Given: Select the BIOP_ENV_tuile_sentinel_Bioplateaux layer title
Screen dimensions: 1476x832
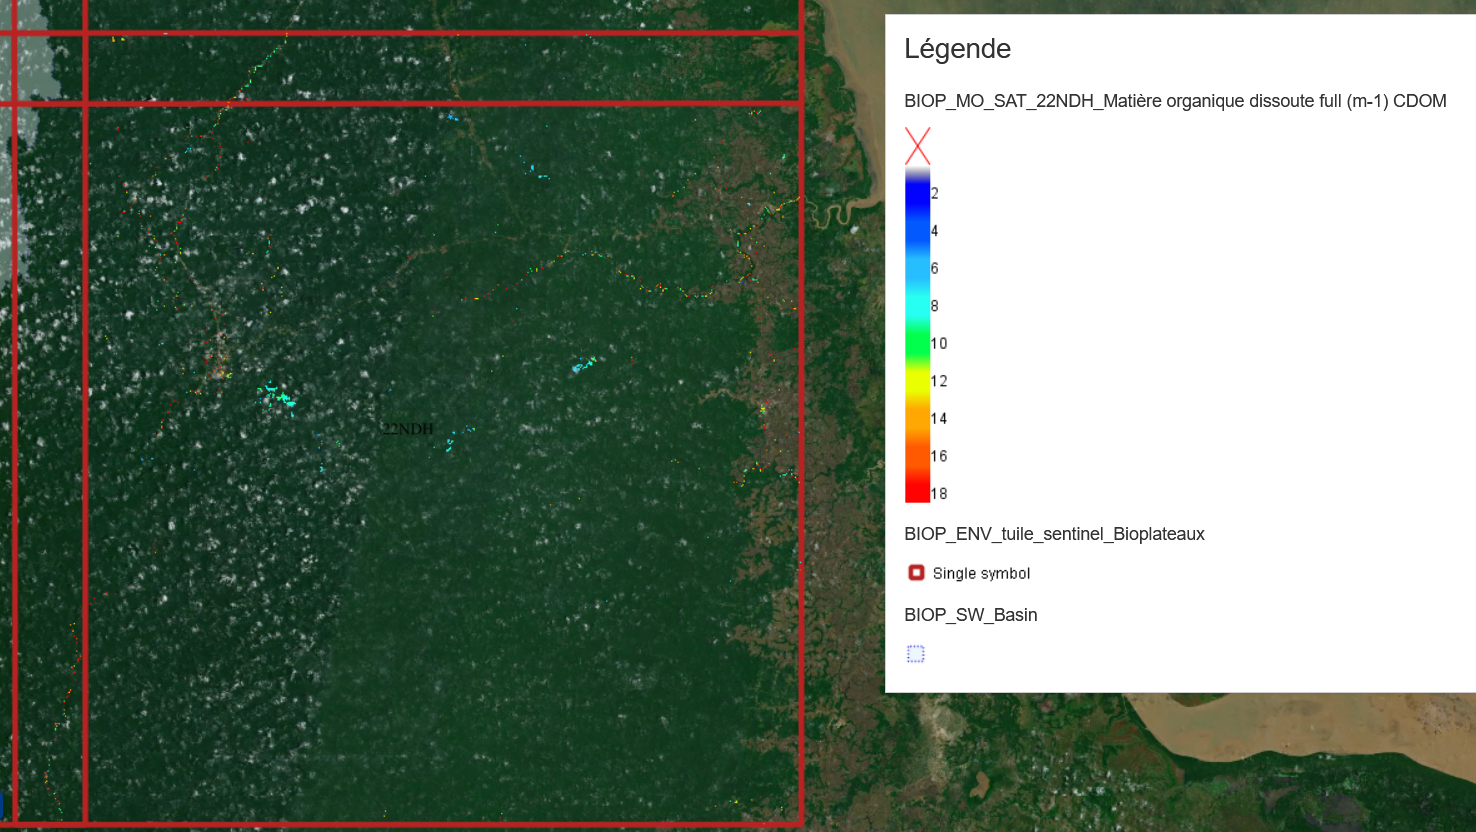Looking at the screenshot, I should (1054, 534).
